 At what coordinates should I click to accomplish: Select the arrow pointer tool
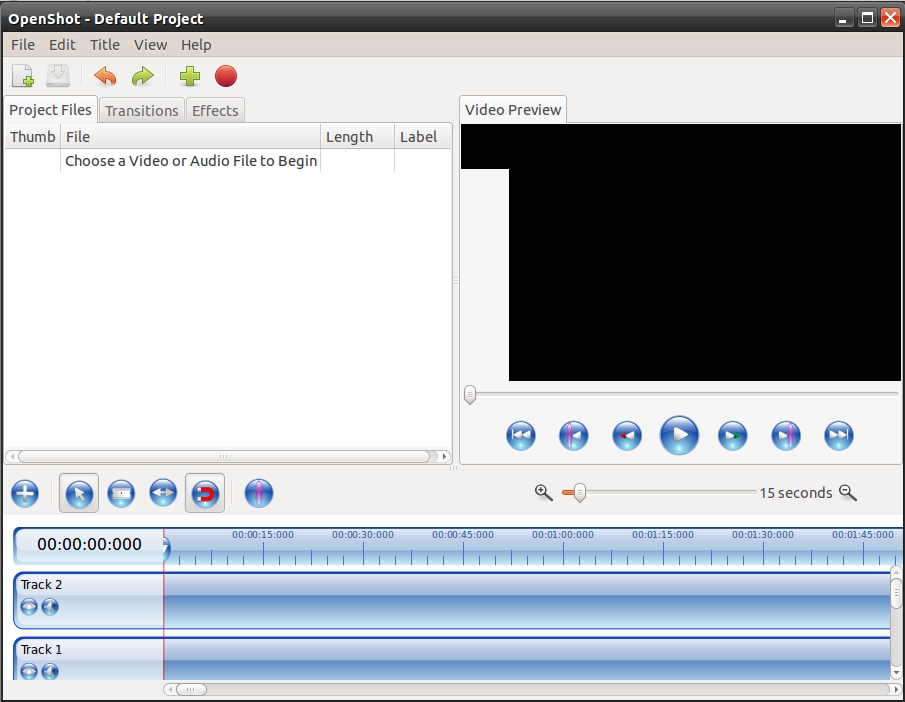79,494
